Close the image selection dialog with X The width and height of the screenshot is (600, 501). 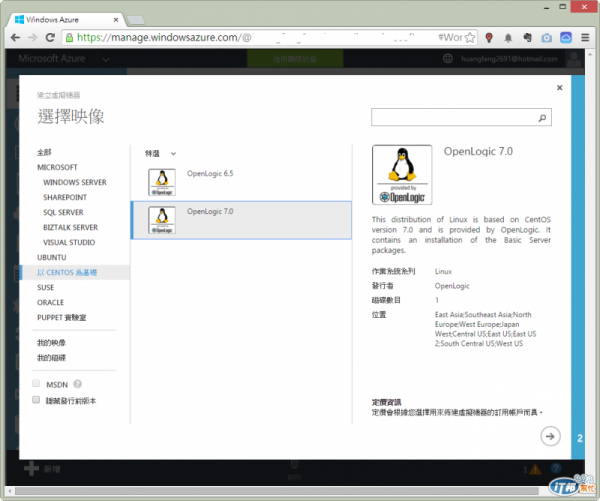tap(559, 88)
